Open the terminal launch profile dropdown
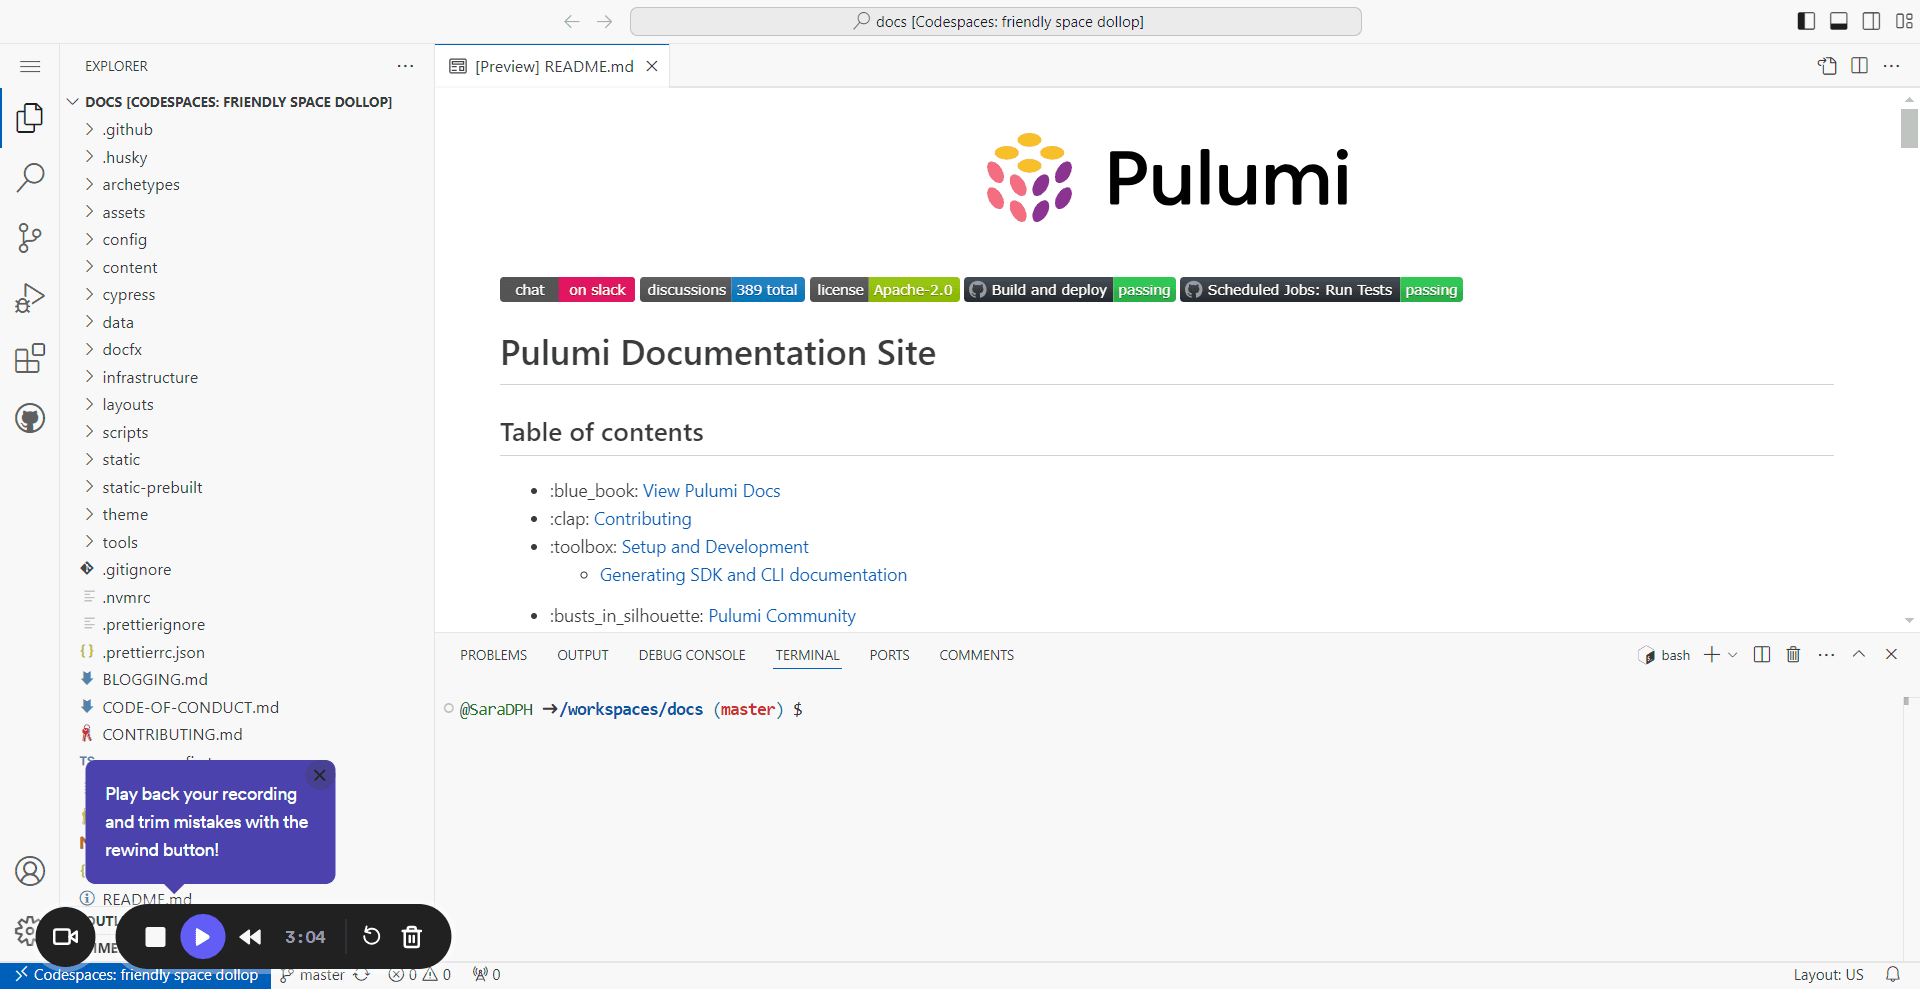Image resolution: width=1920 pixels, height=989 pixels. point(1733,655)
